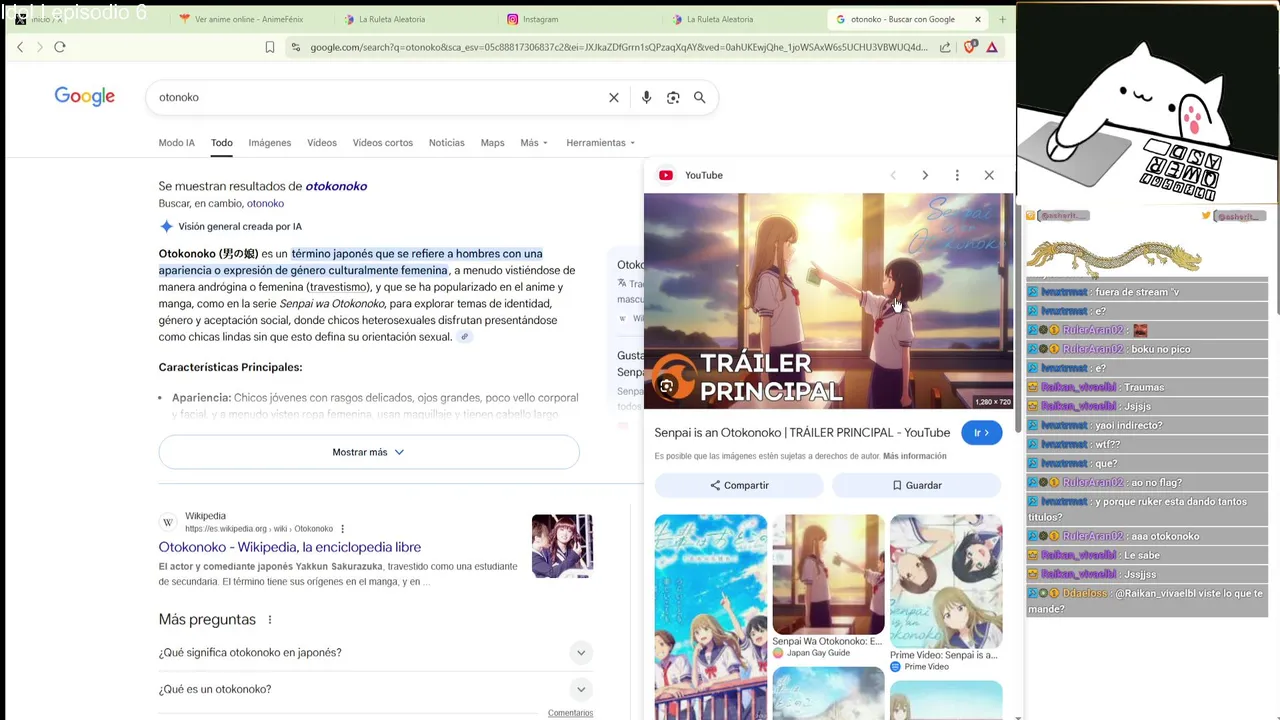Click Compartir button

739,485
